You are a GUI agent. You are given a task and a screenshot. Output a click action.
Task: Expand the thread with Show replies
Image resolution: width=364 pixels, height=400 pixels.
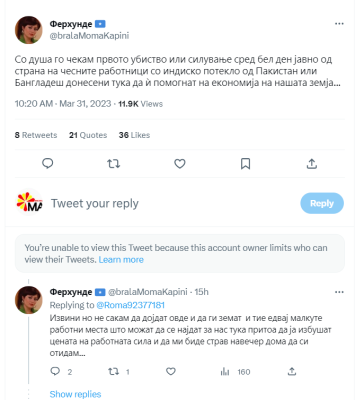coord(75,394)
